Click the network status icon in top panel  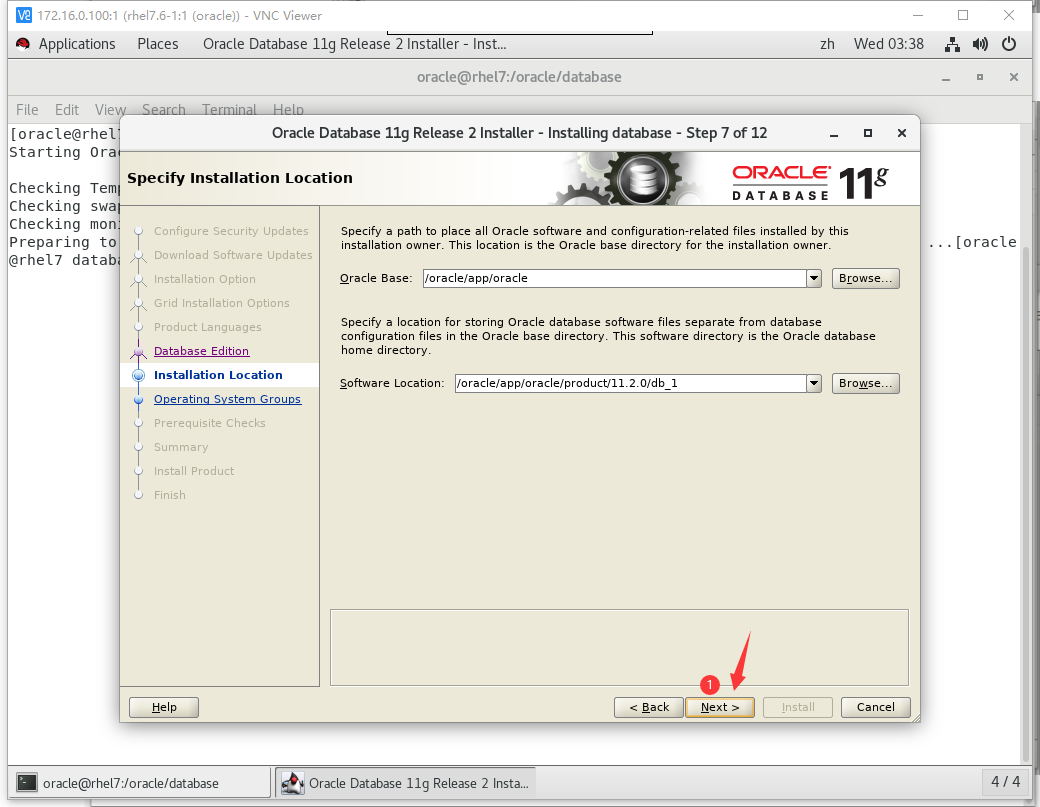[952, 44]
